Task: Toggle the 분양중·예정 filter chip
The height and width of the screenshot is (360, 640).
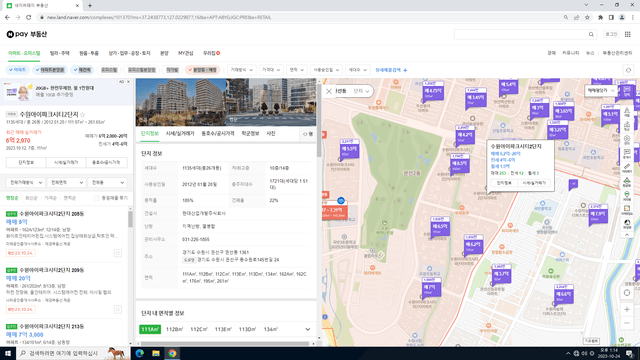Action: [x=202, y=70]
